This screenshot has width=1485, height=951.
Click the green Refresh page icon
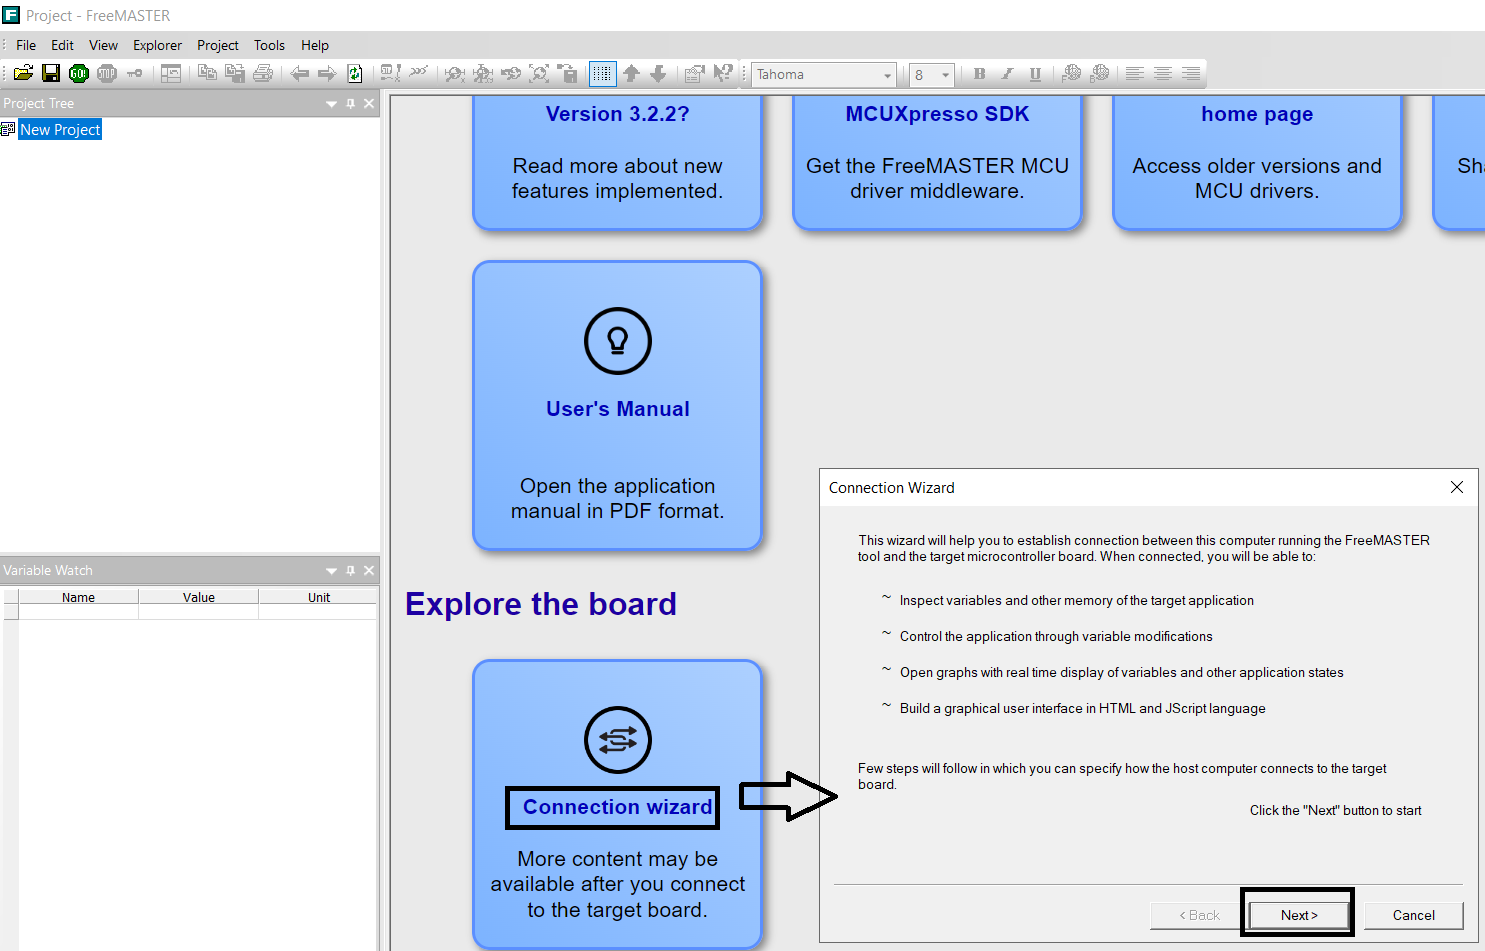[x=355, y=73]
